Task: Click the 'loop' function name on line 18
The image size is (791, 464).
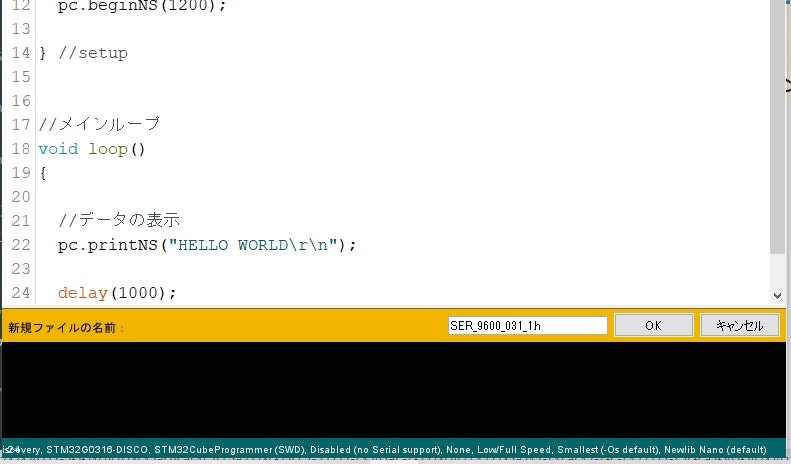Action: (108, 149)
